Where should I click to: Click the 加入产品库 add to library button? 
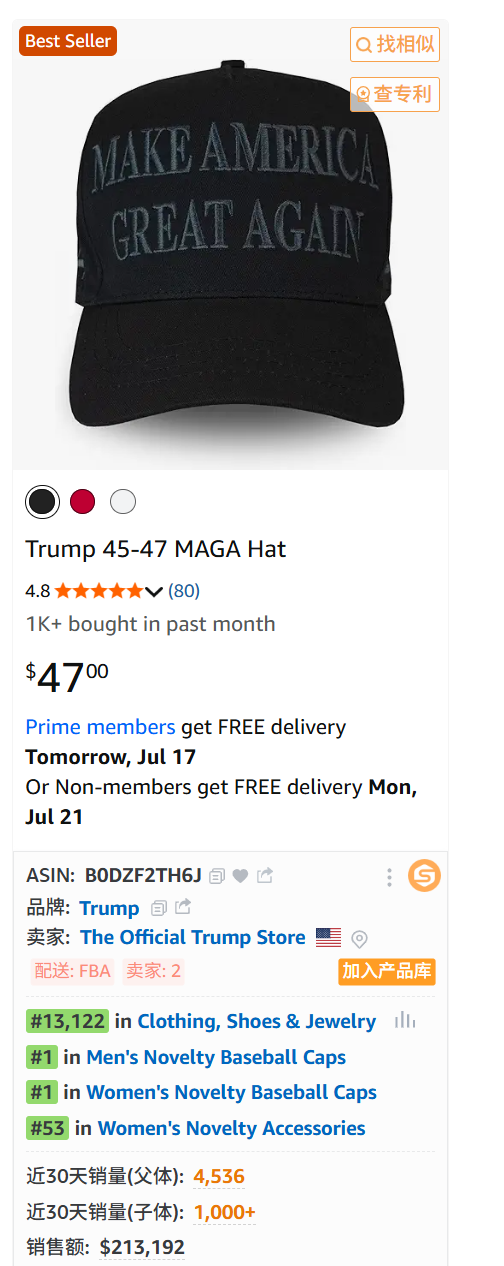[387, 971]
